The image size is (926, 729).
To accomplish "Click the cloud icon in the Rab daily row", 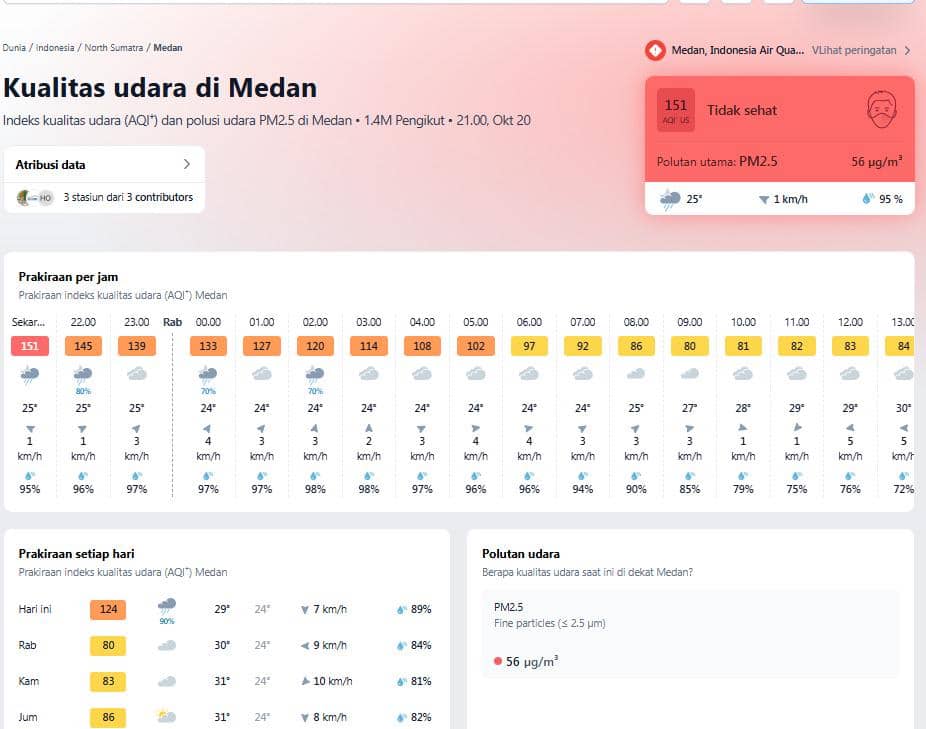I will 167,645.
